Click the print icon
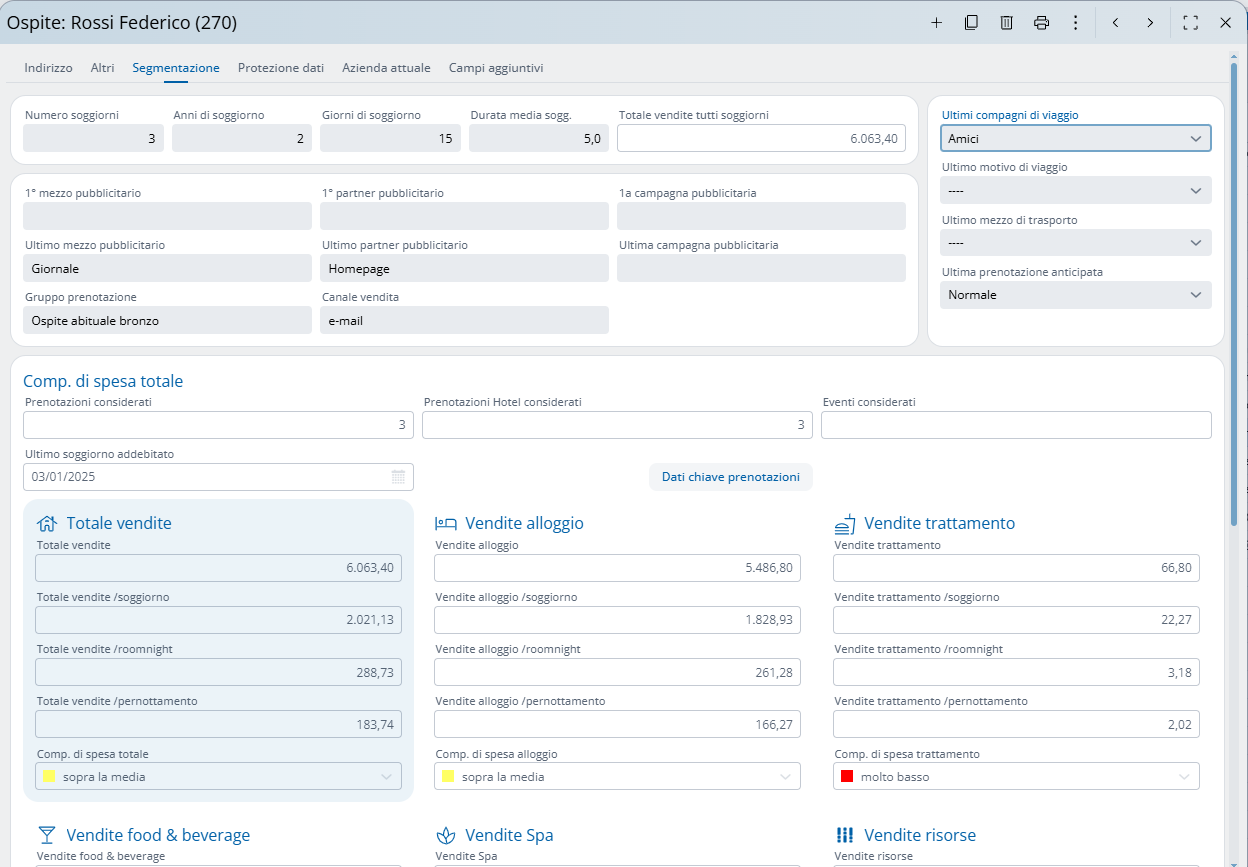The image size is (1248, 867). 1041,23
